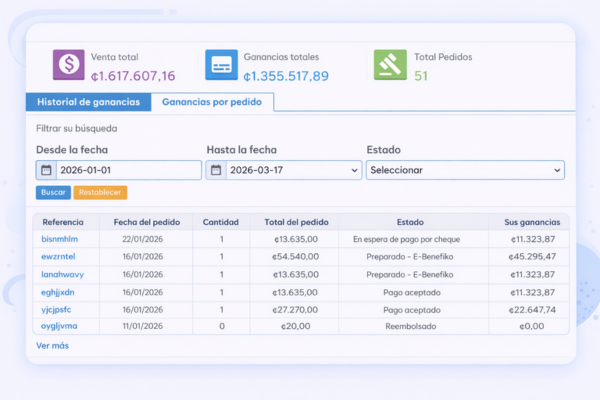Screen dimensions: 600x400
Task: Click the Referencia column header
Action: point(63,222)
